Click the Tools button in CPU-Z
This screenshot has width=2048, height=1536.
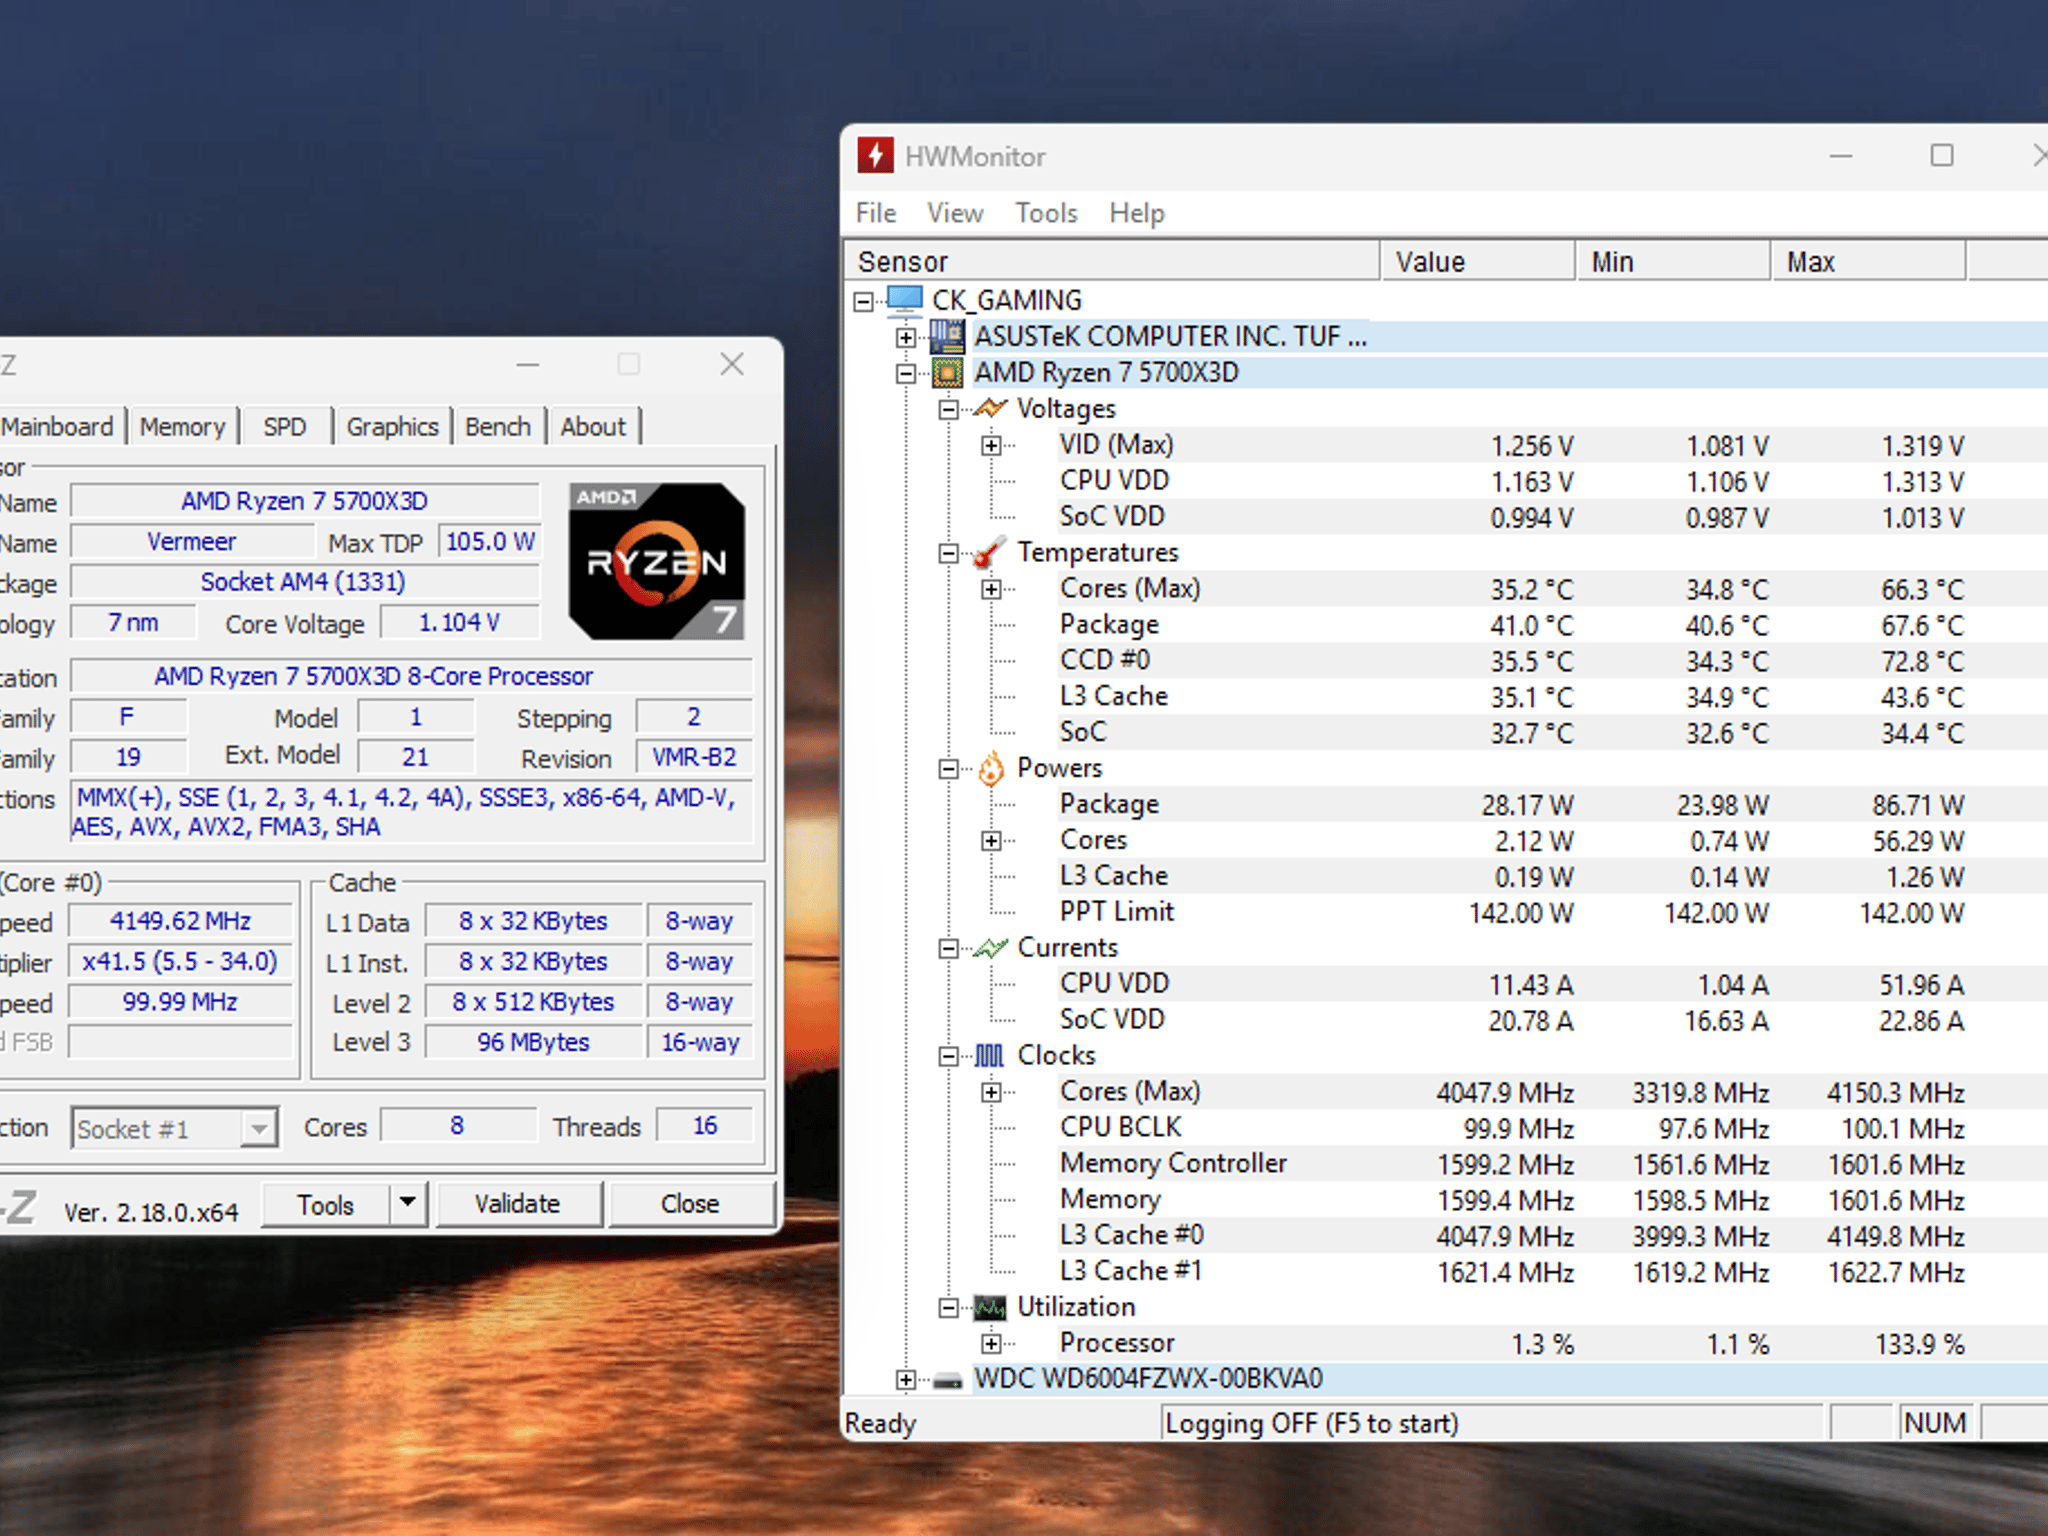pos(326,1204)
